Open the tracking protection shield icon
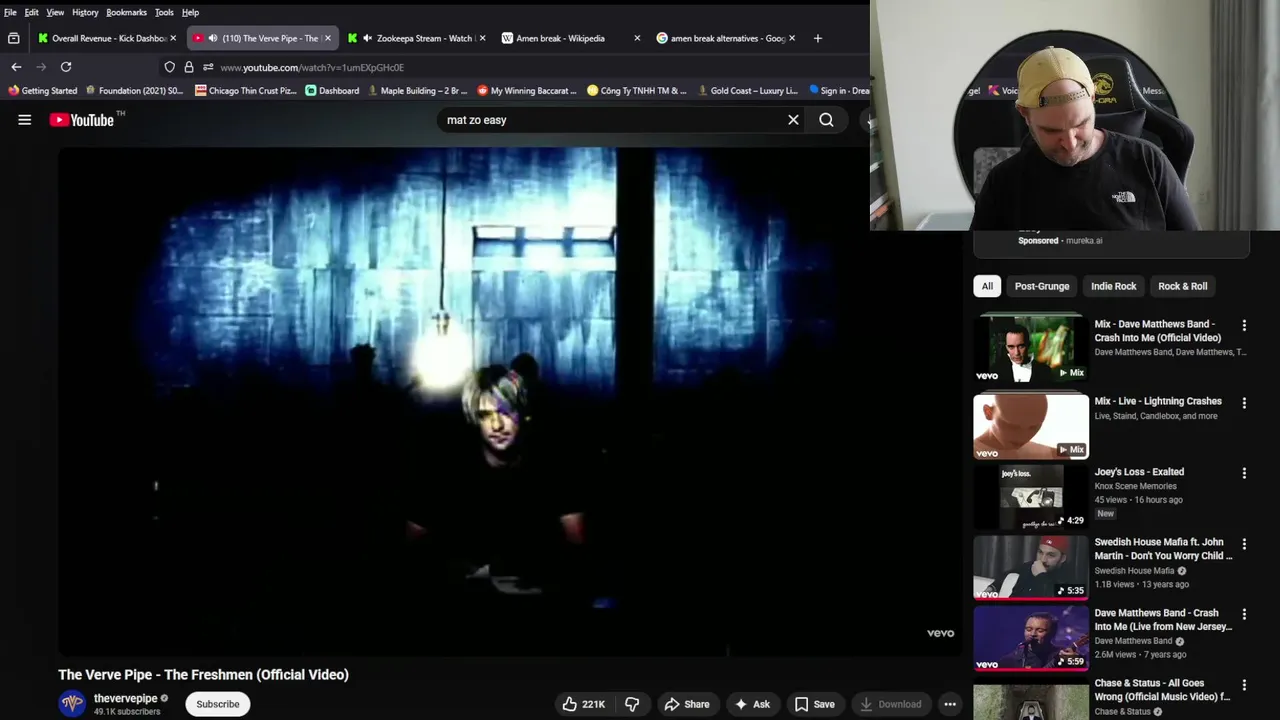The height and width of the screenshot is (720, 1280). (170, 67)
